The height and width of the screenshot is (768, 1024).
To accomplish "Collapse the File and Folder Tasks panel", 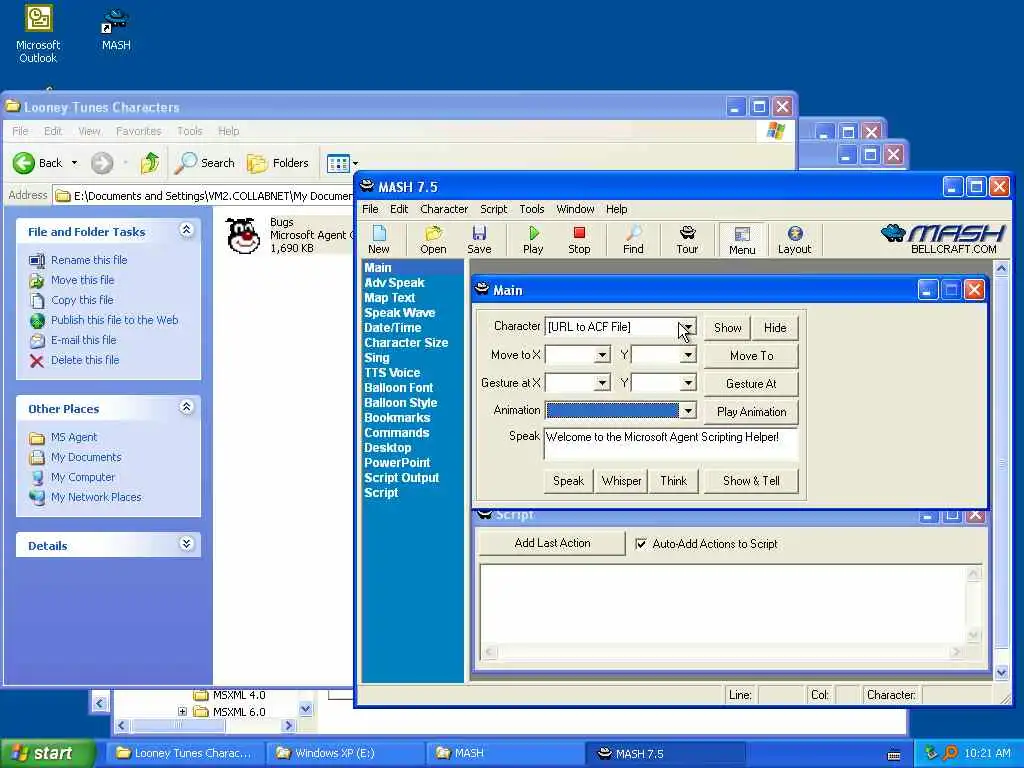I will (x=186, y=230).
